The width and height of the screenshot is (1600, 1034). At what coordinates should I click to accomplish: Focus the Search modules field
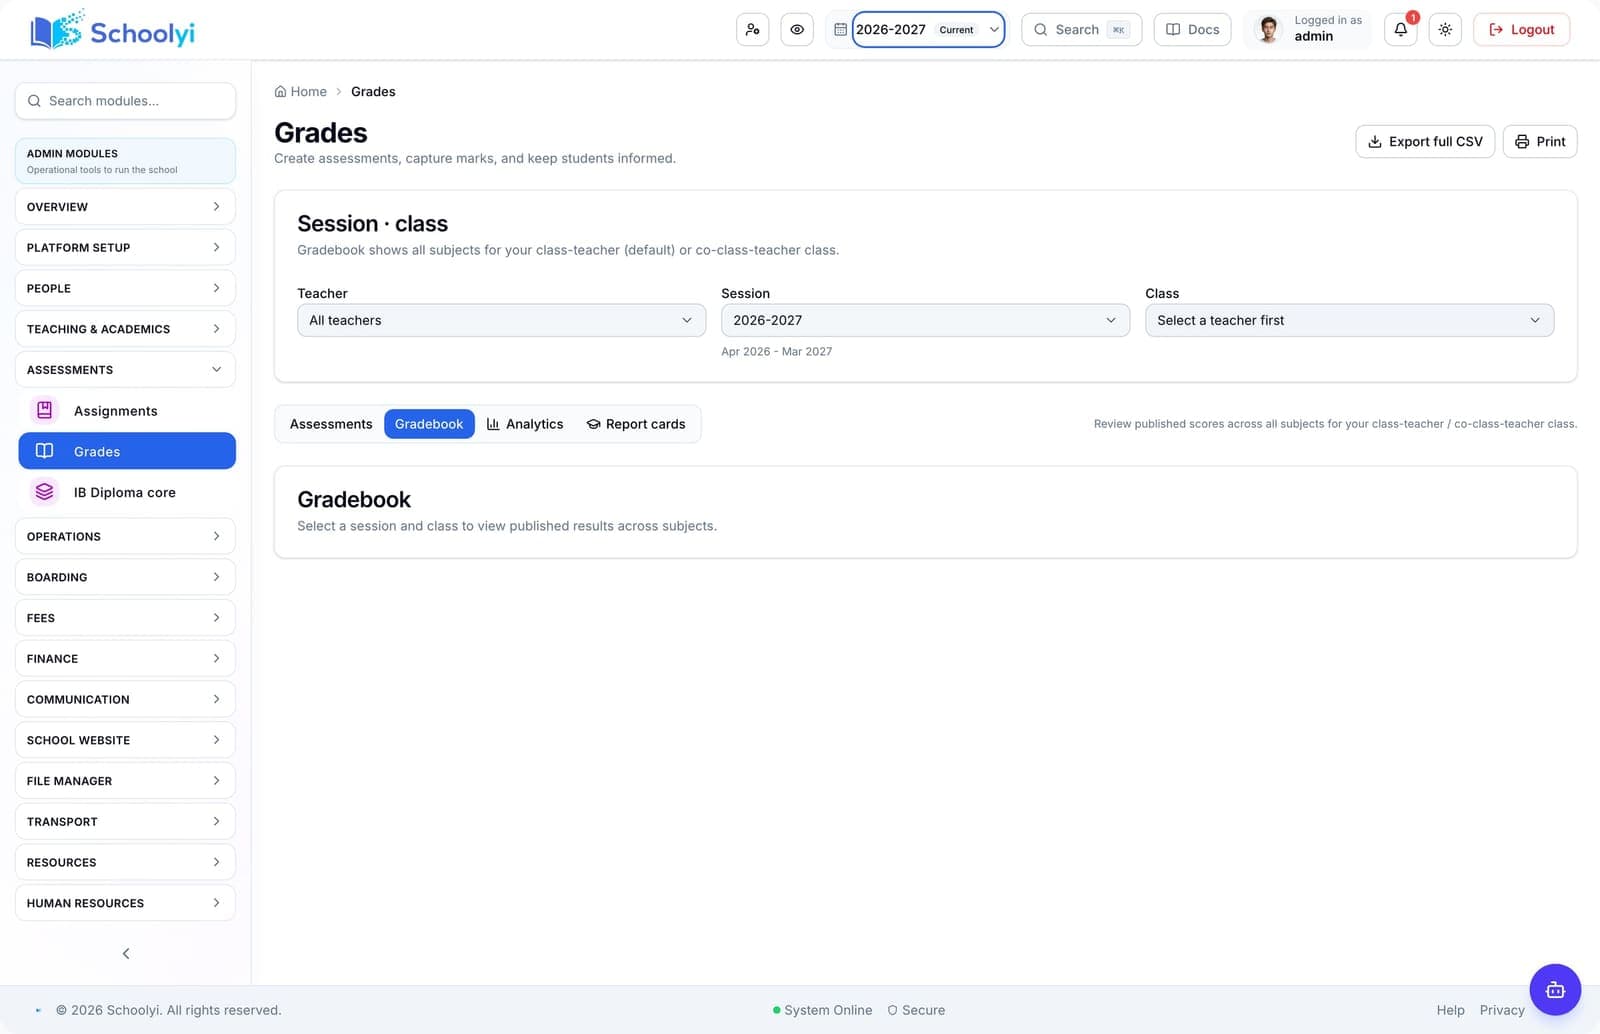point(125,101)
